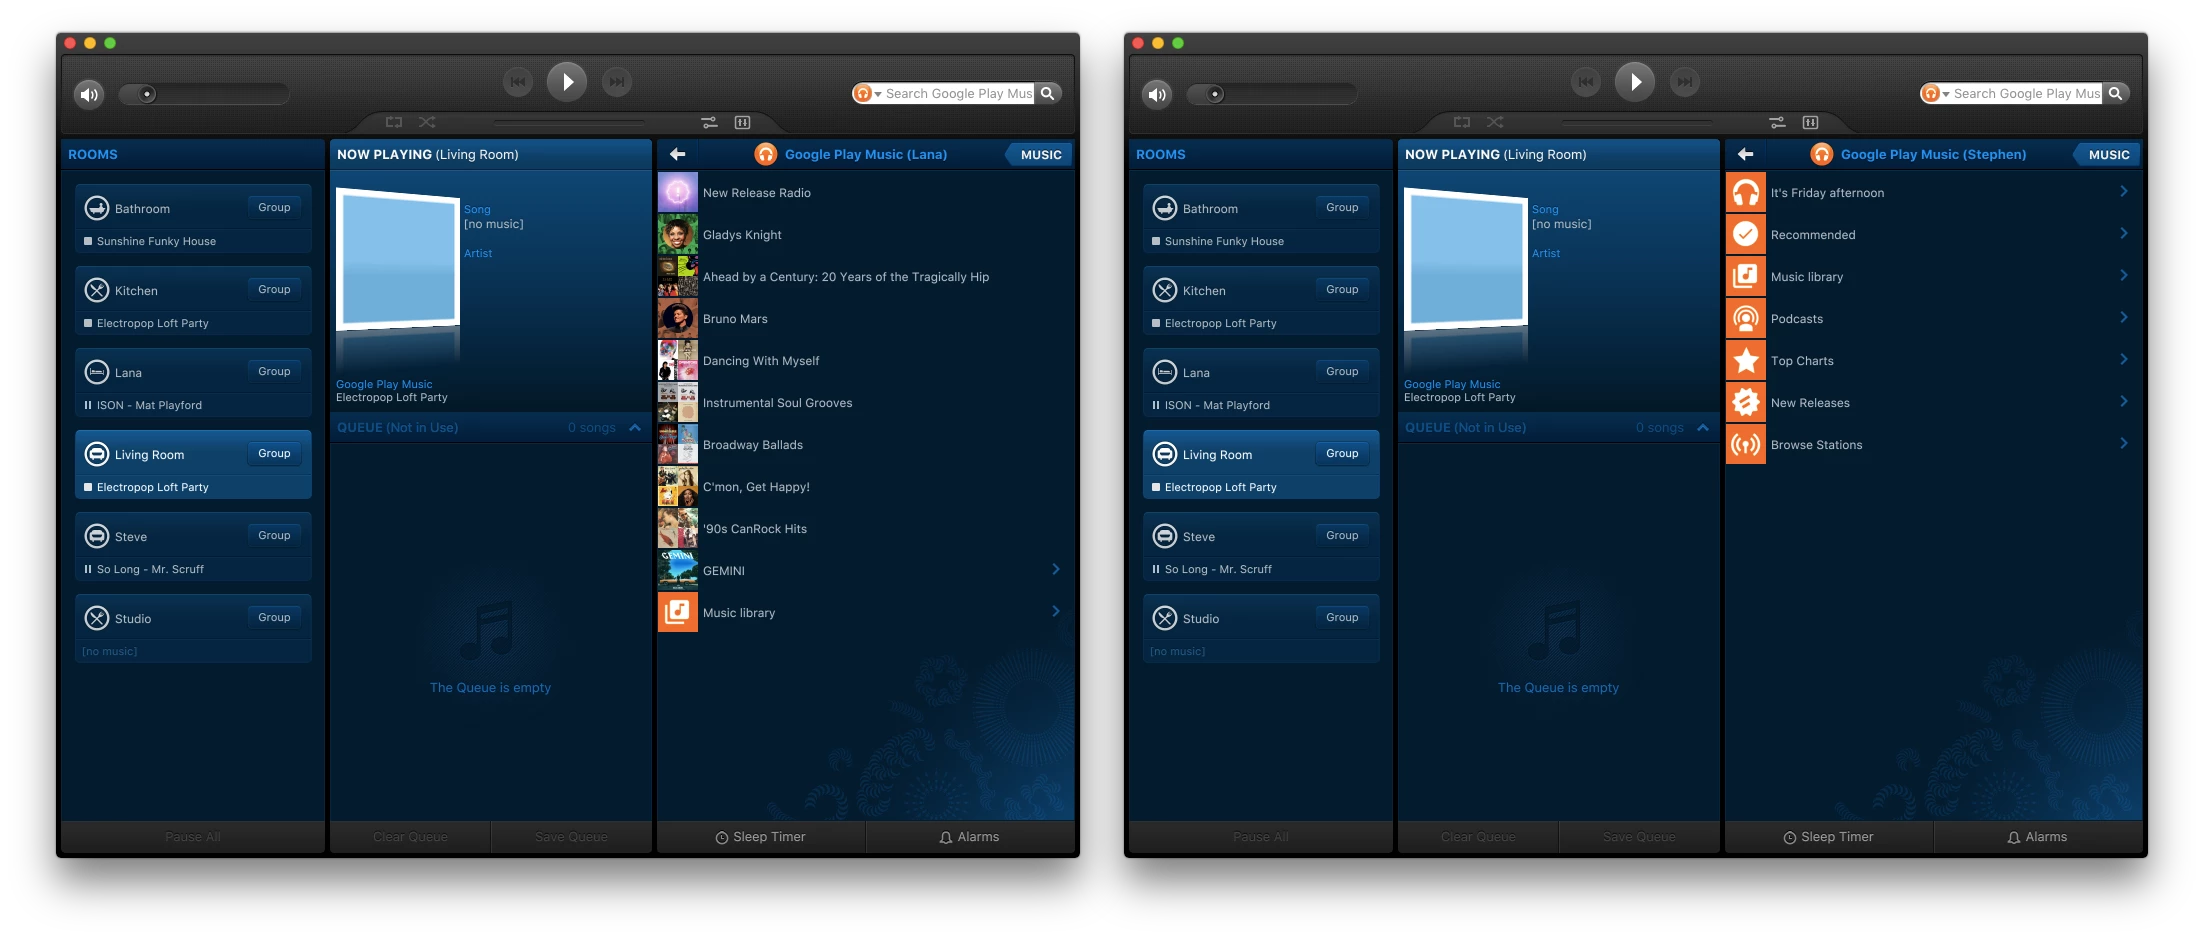Select the Steve room icon in left window

96,536
